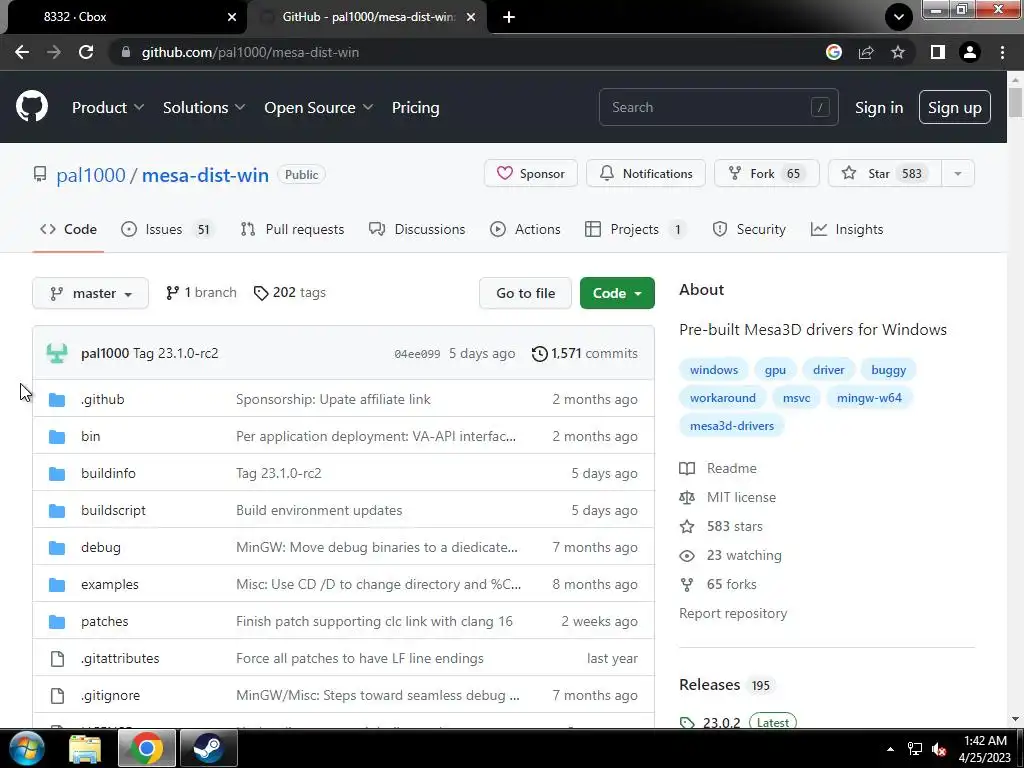Click the GitHub octocat logo
Screen dimensions: 1024x768
tap(32, 107)
